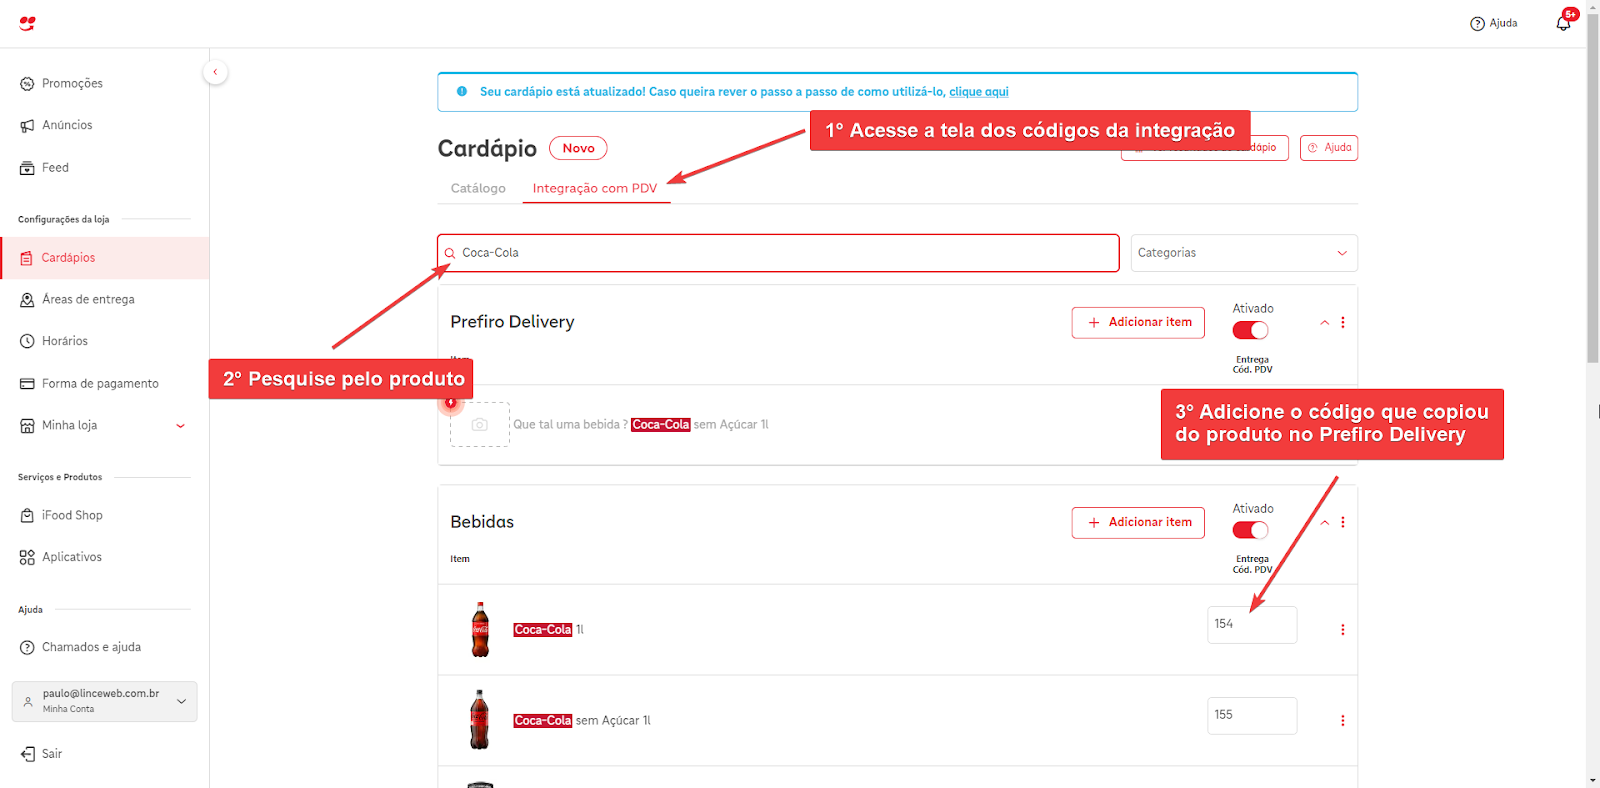This screenshot has width=1600, height=788.
Task: Open three-dot menu for Coca-Cola 1l
Action: click(1342, 630)
